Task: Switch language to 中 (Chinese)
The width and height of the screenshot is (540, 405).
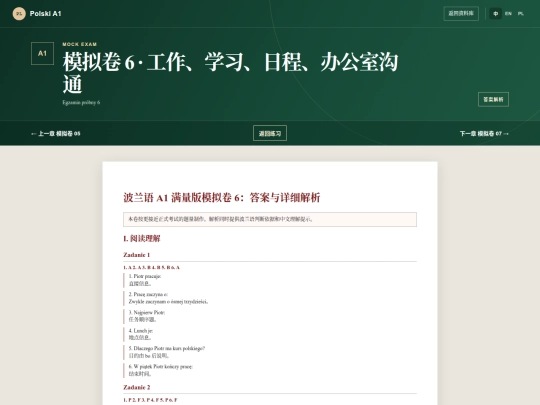Action: [496, 14]
